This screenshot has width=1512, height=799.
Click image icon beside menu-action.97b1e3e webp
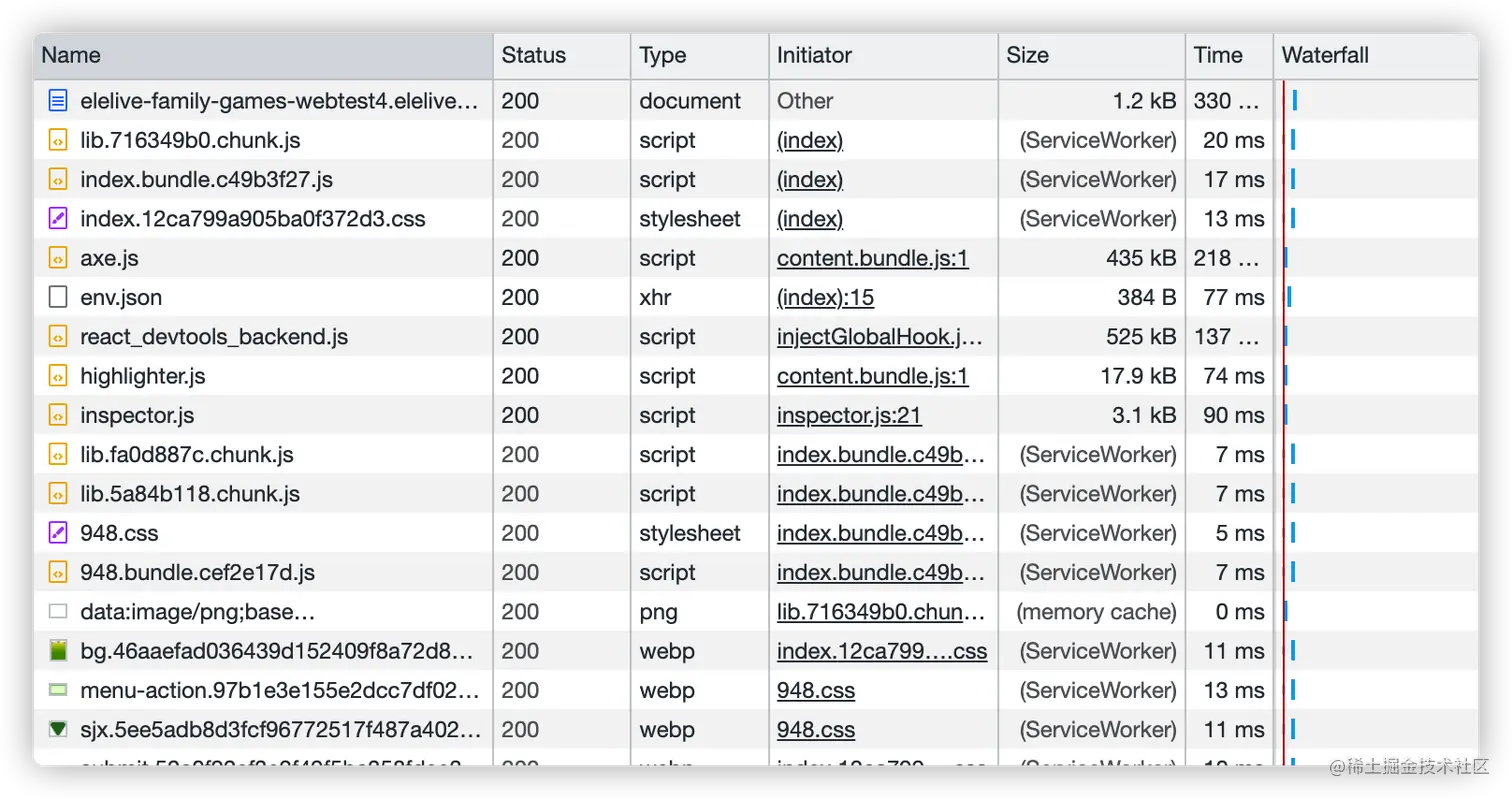pos(59,690)
